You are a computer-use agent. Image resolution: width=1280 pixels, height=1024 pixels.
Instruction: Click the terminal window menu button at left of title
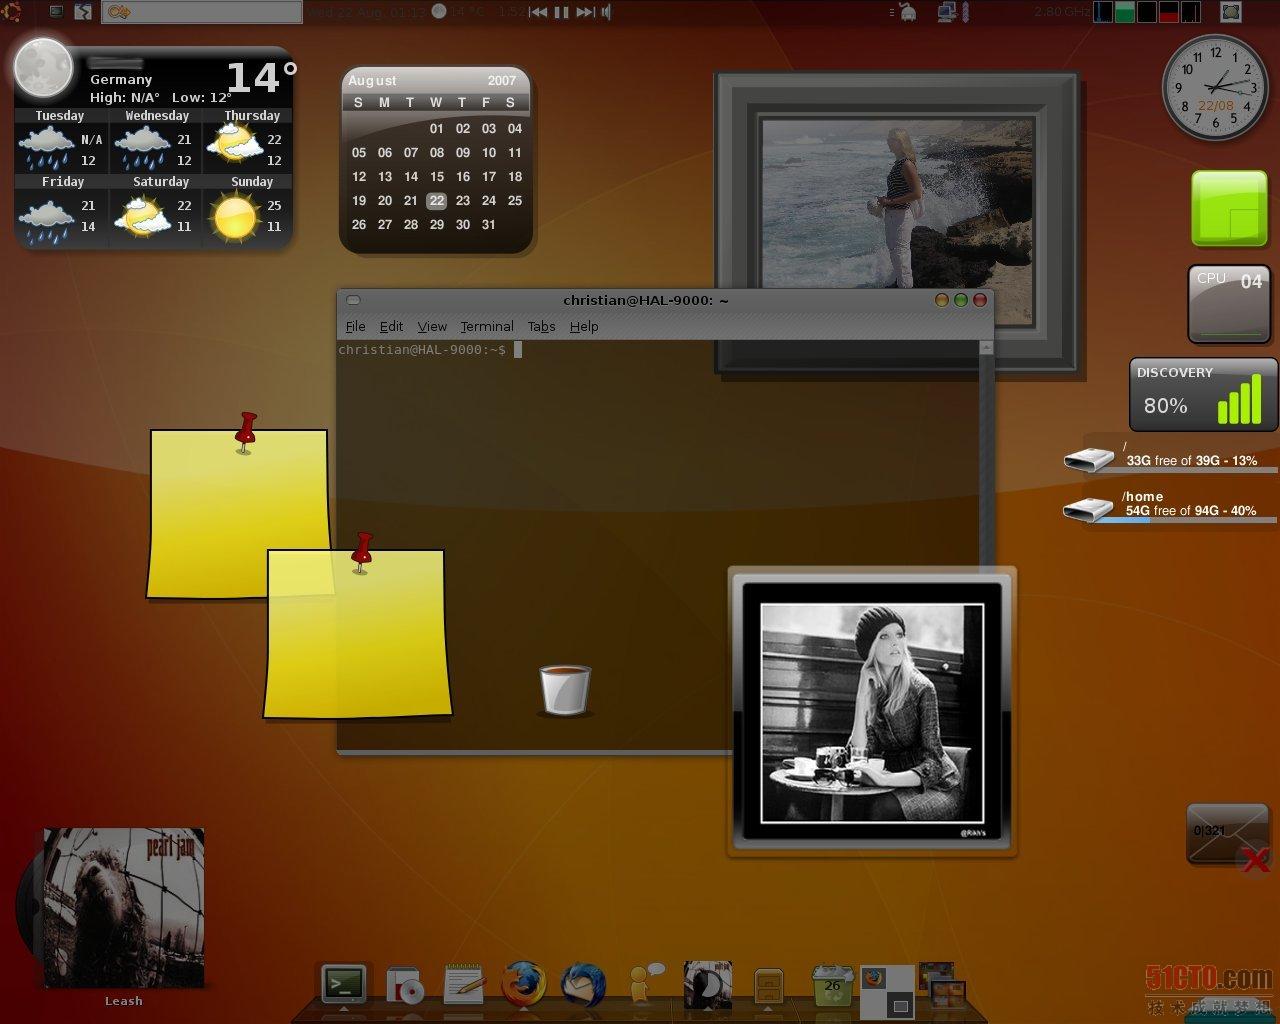click(353, 300)
